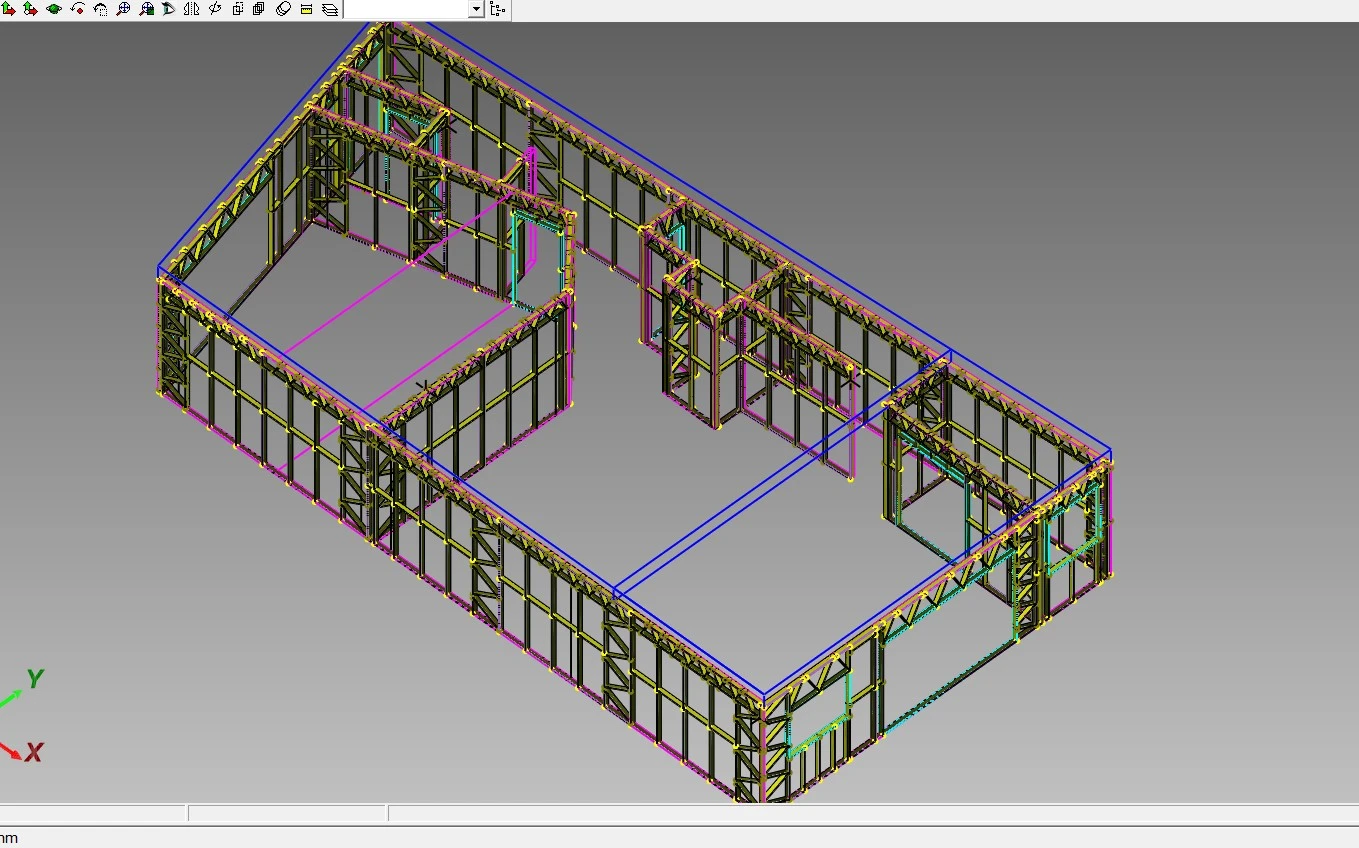
Task: Activate the mirror tool icon
Action: (x=191, y=9)
